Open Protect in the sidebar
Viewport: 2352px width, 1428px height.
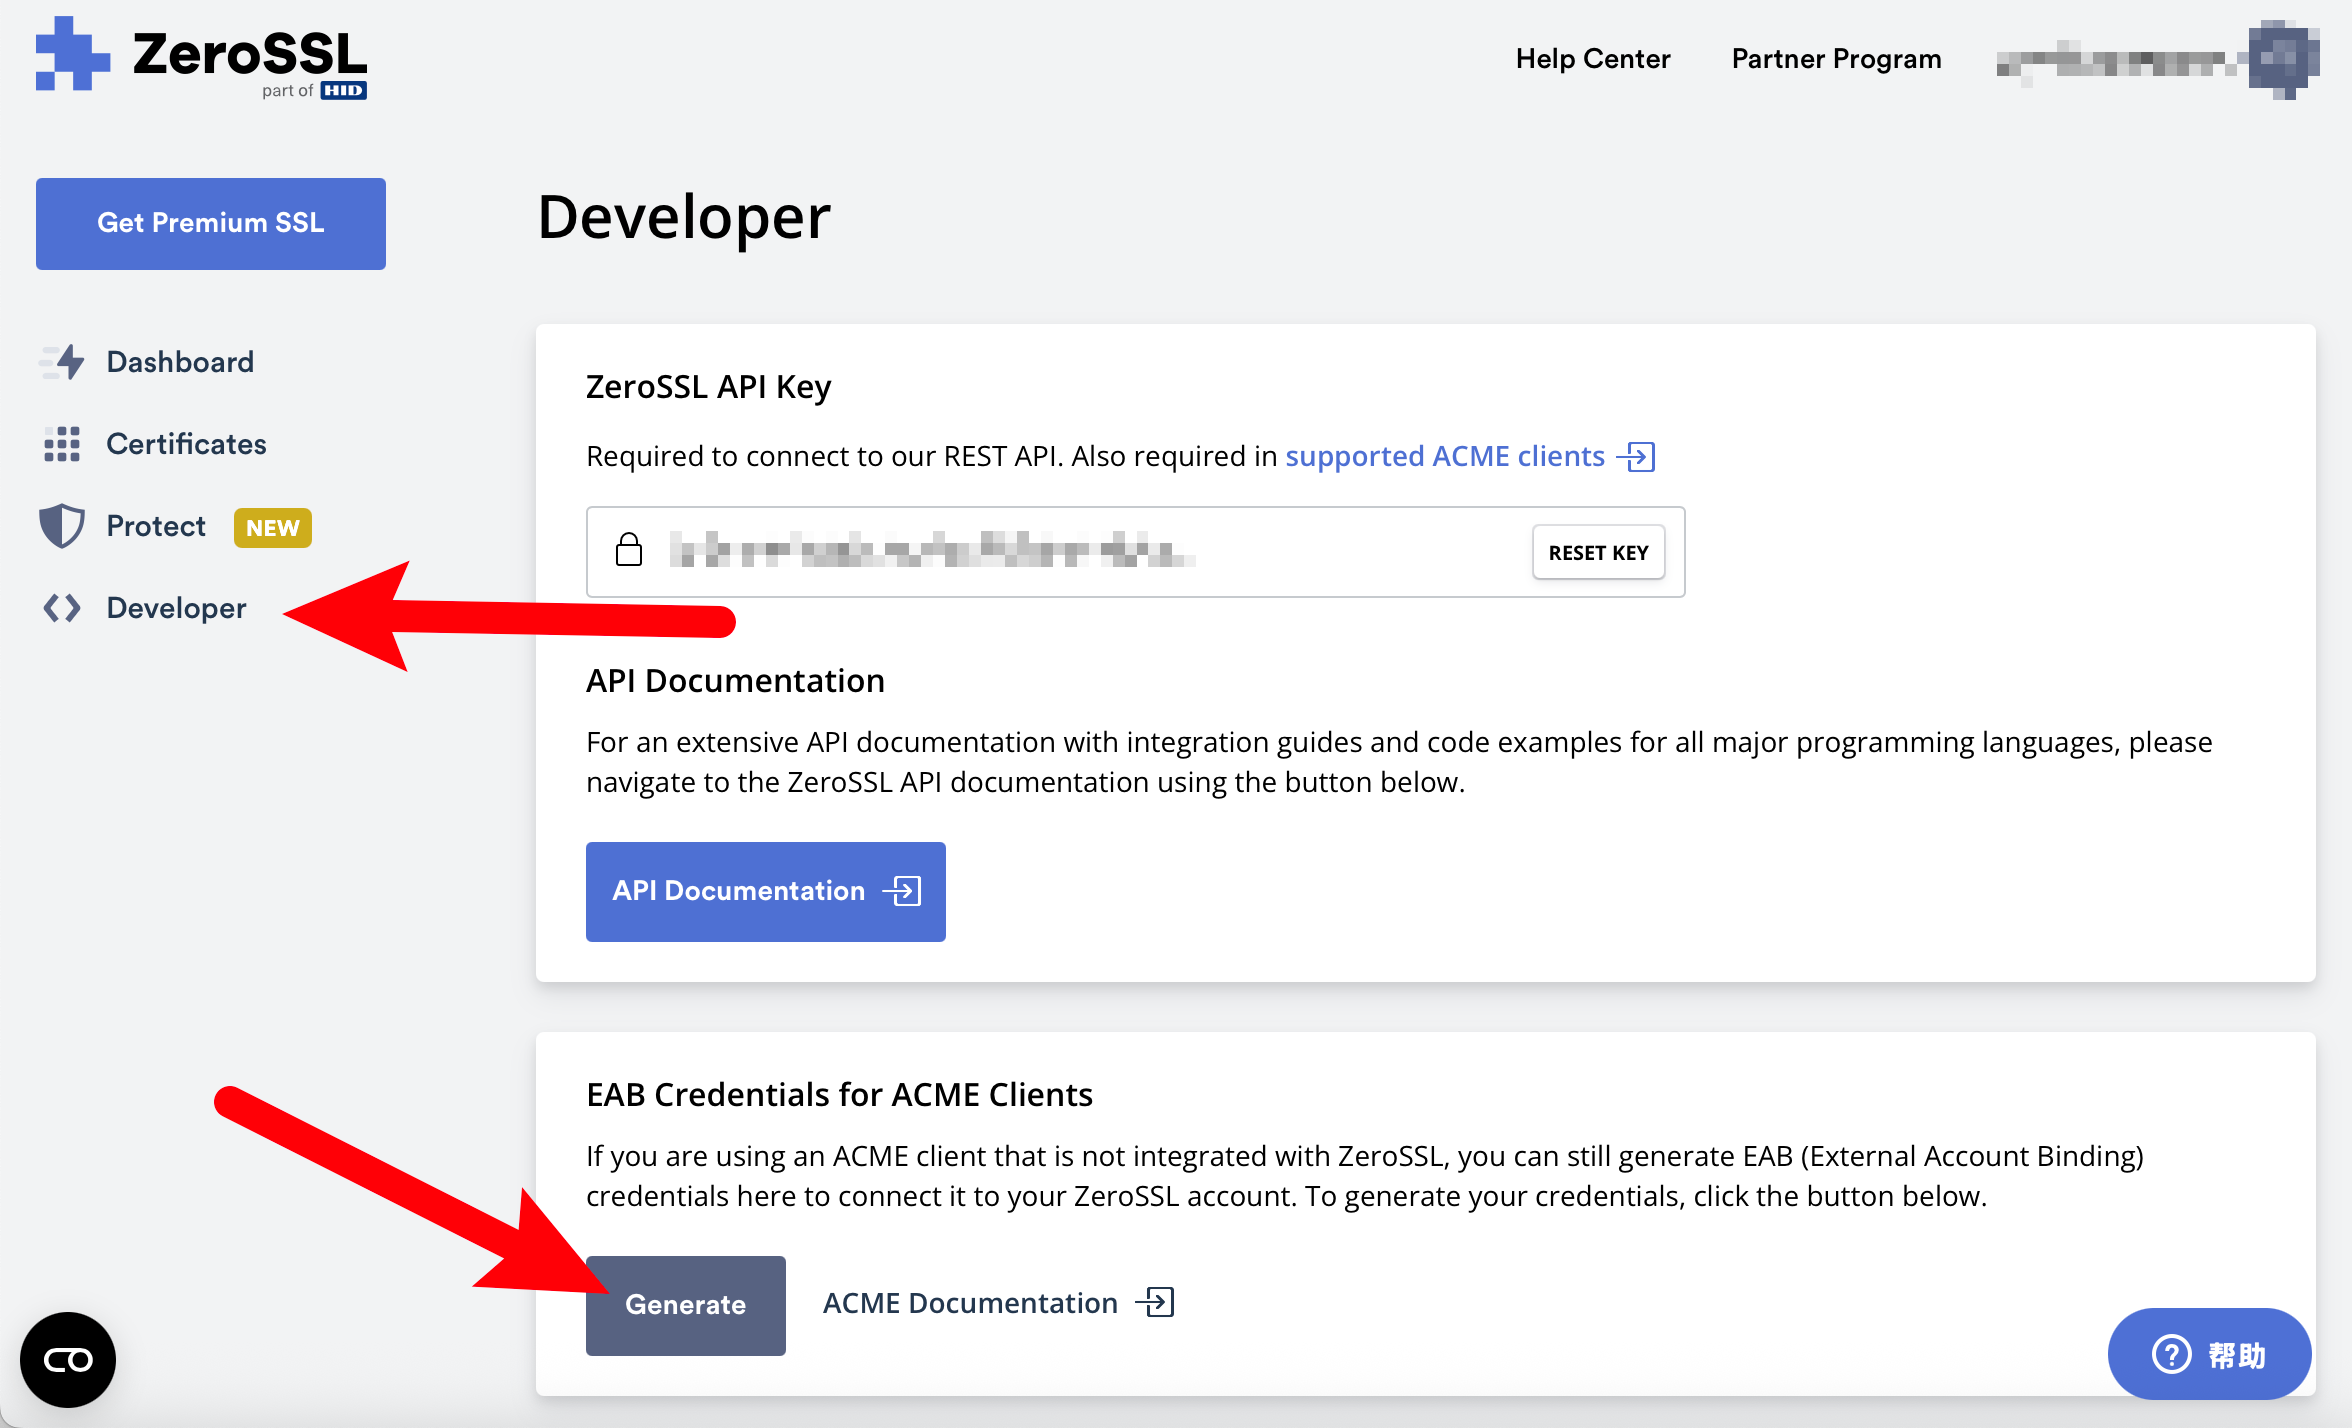pyautogui.click(x=156, y=526)
